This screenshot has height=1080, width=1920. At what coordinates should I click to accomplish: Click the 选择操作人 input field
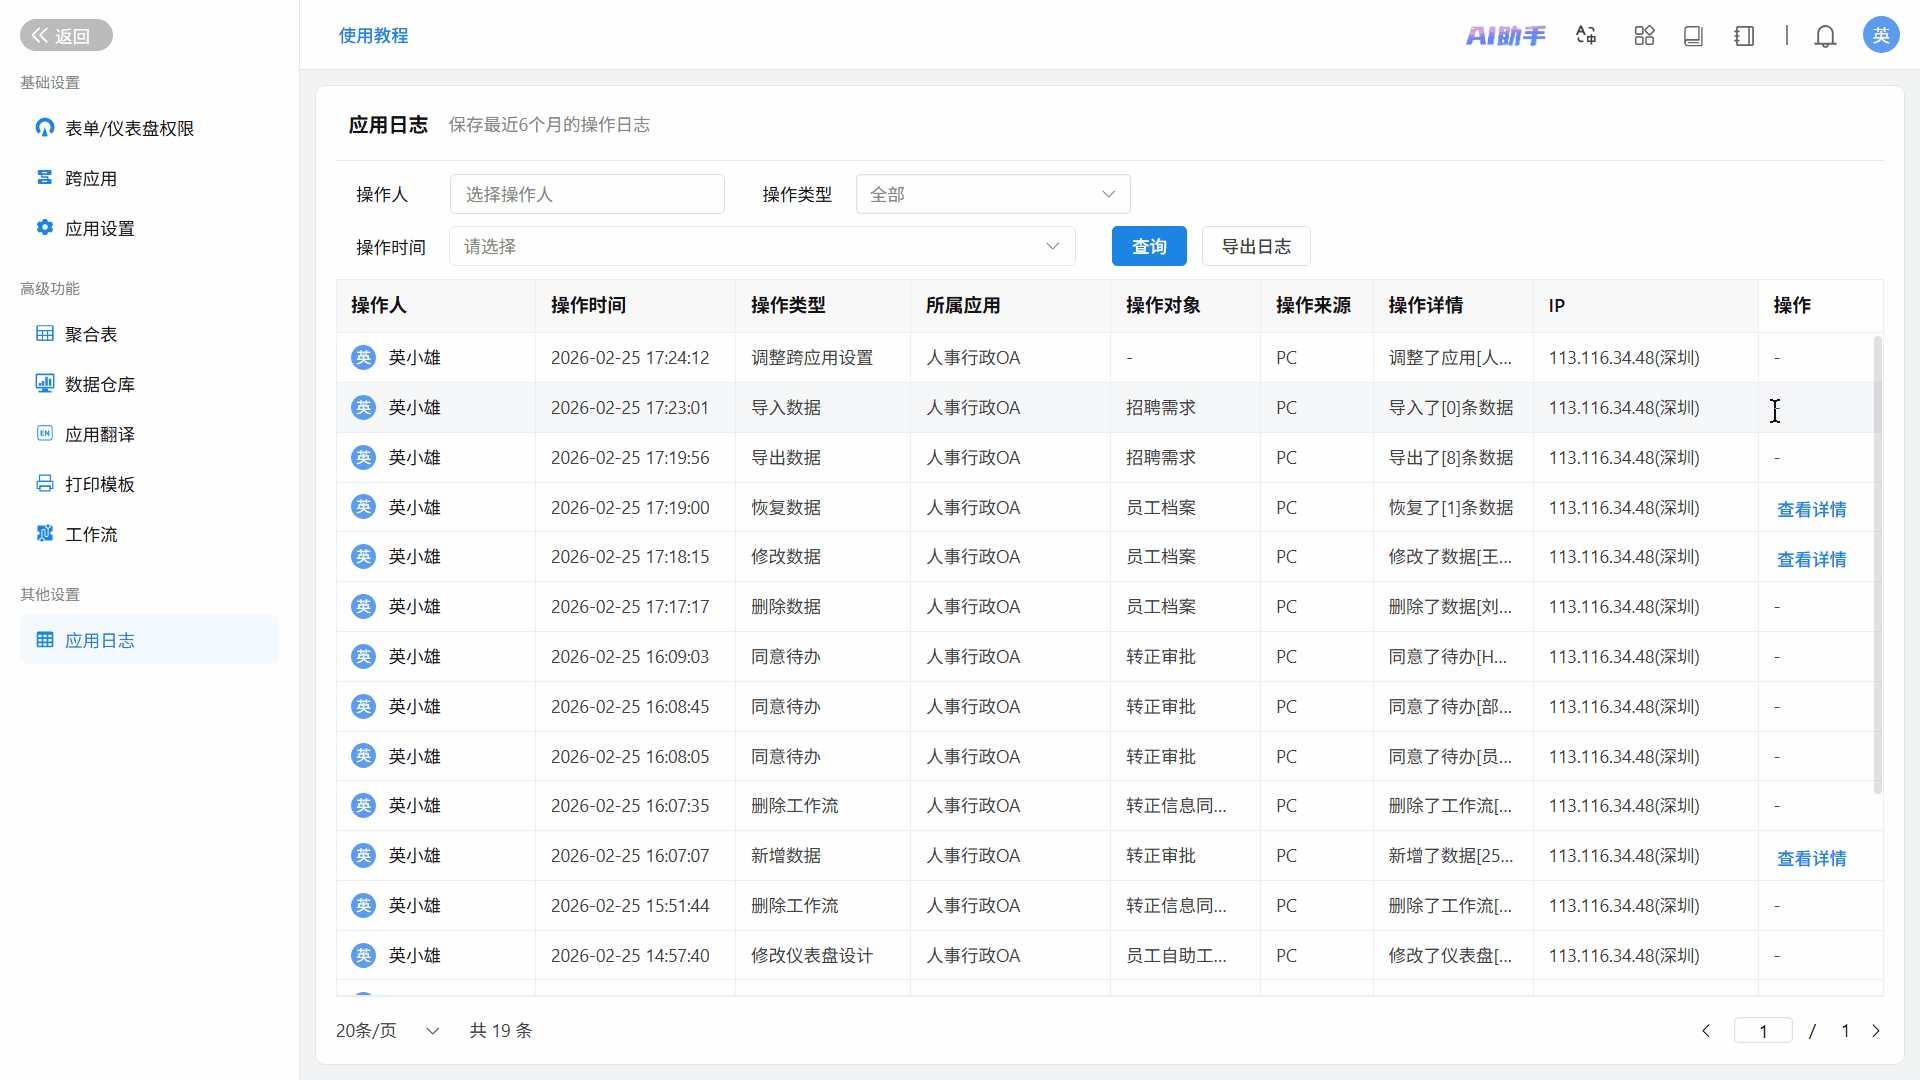click(587, 194)
